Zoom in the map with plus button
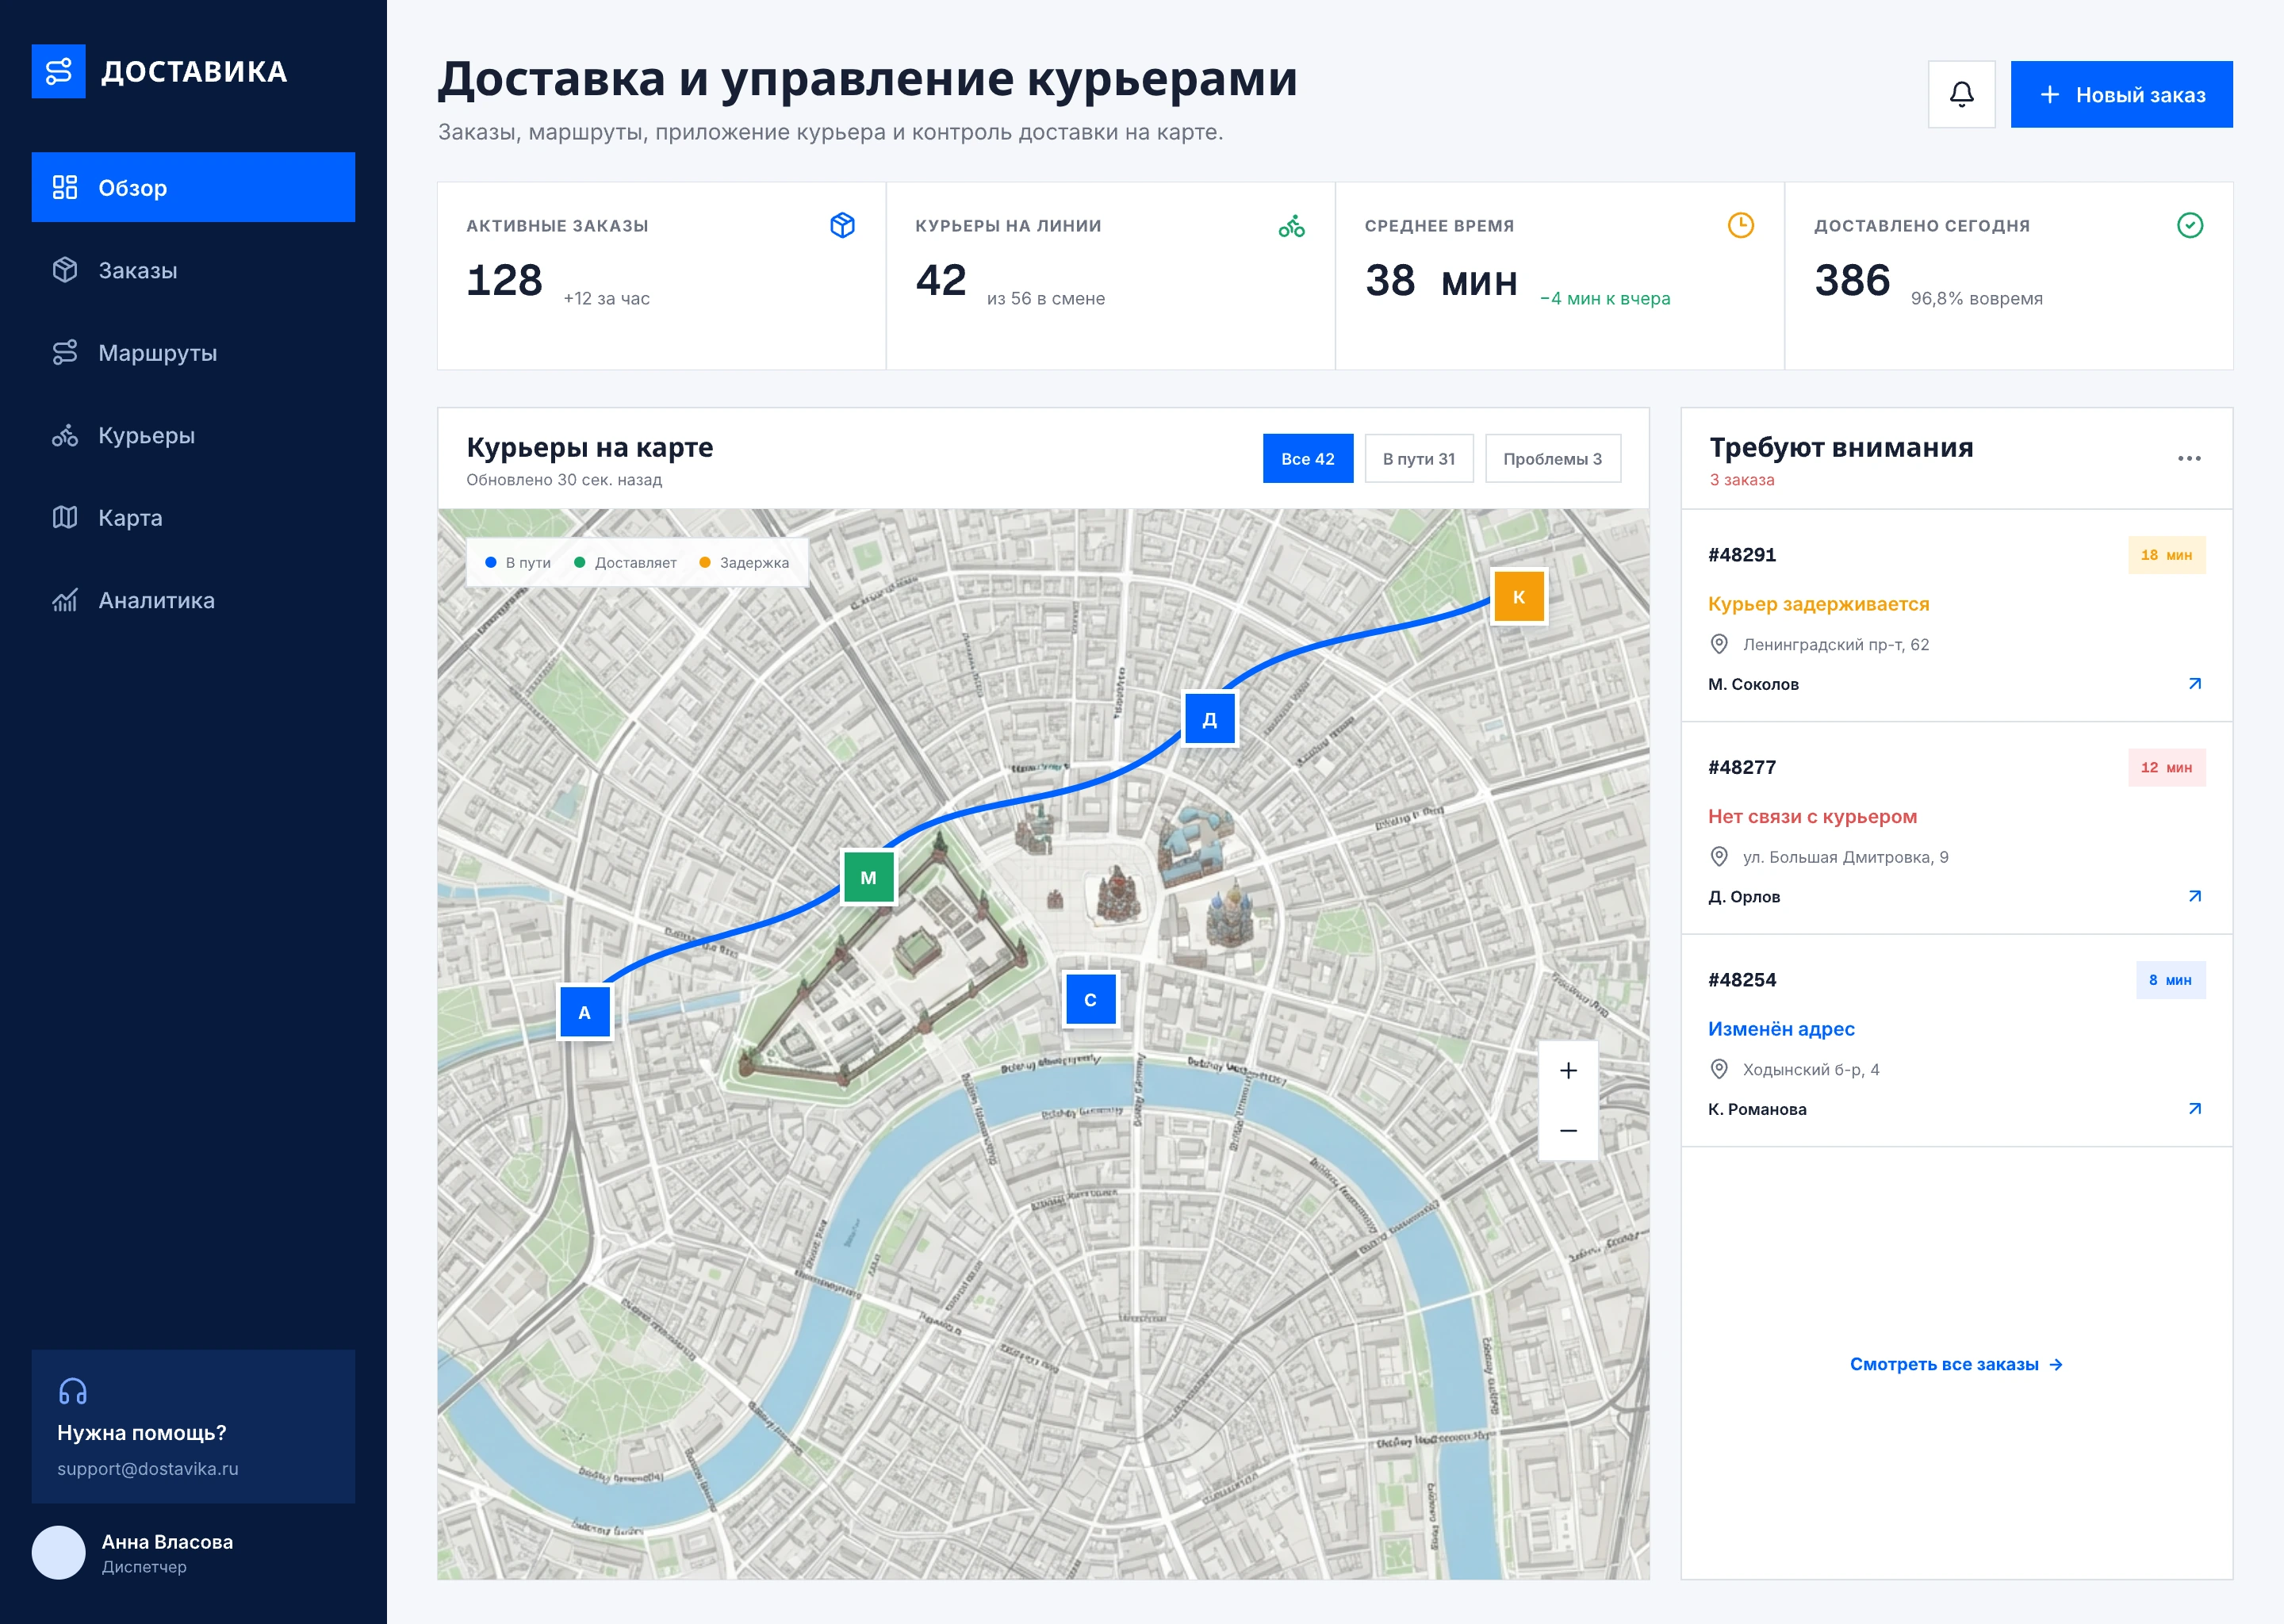2284x1624 pixels. (x=1567, y=1070)
